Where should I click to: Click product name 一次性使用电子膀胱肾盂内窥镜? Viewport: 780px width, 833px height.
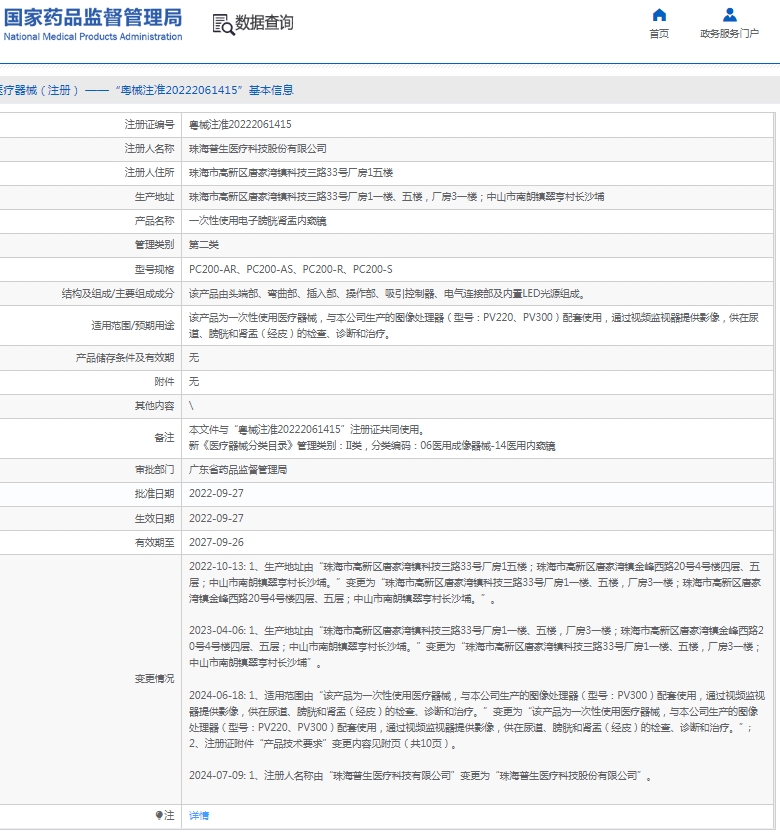pos(258,221)
